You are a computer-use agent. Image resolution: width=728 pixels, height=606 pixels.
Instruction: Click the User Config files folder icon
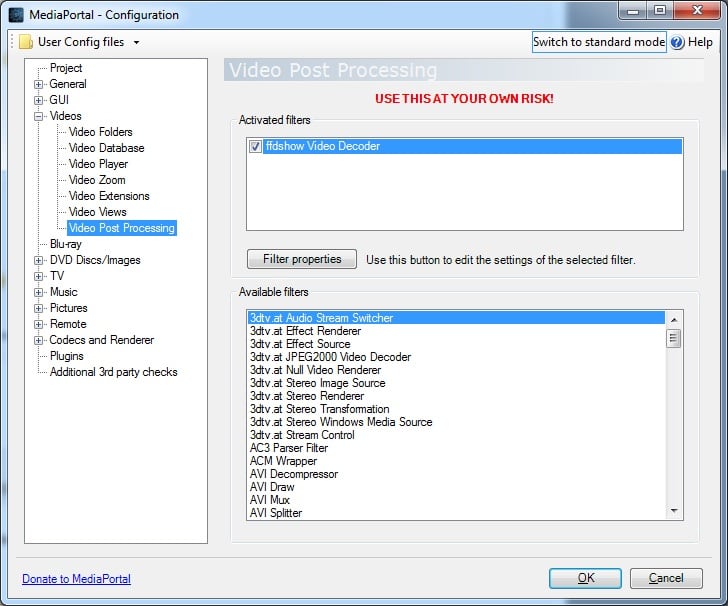(x=24, y=42)
